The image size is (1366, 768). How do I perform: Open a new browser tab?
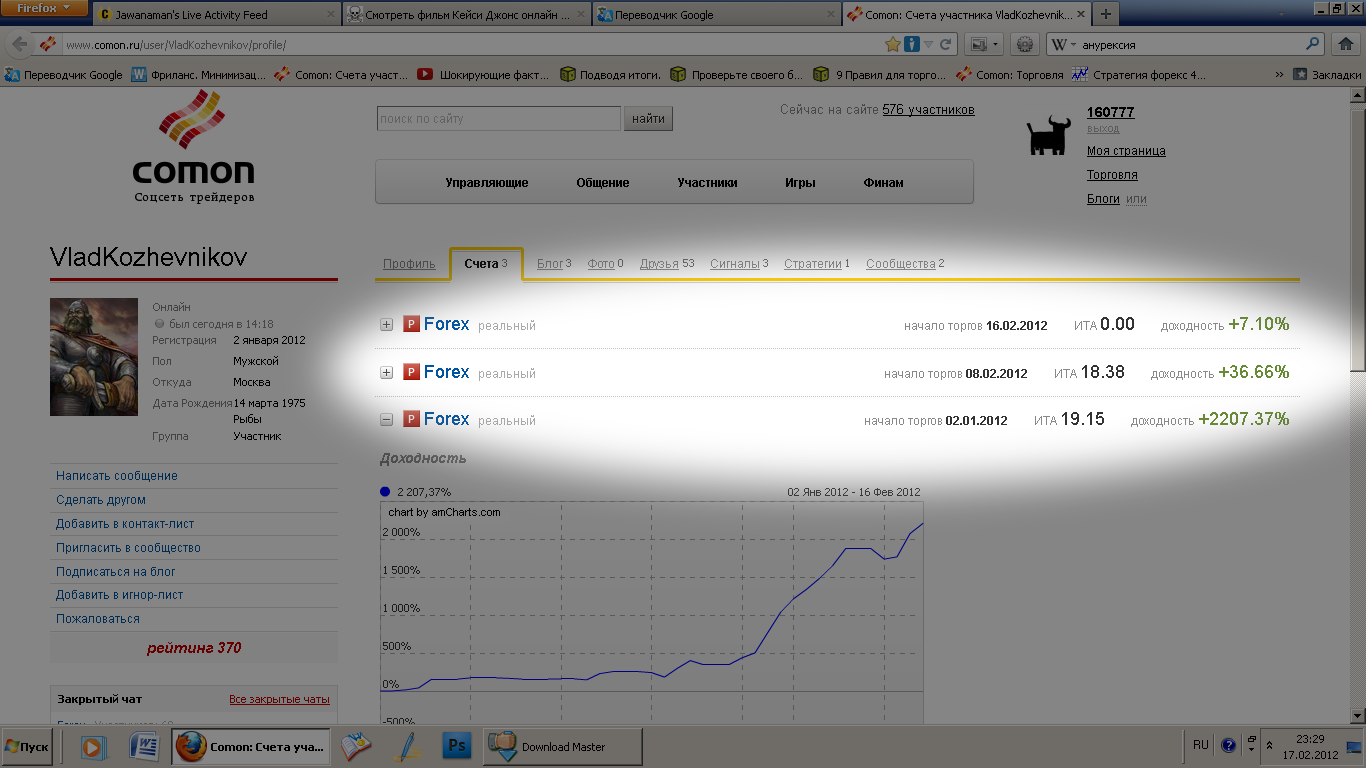pyautogui.click(x=1105, y=15)
